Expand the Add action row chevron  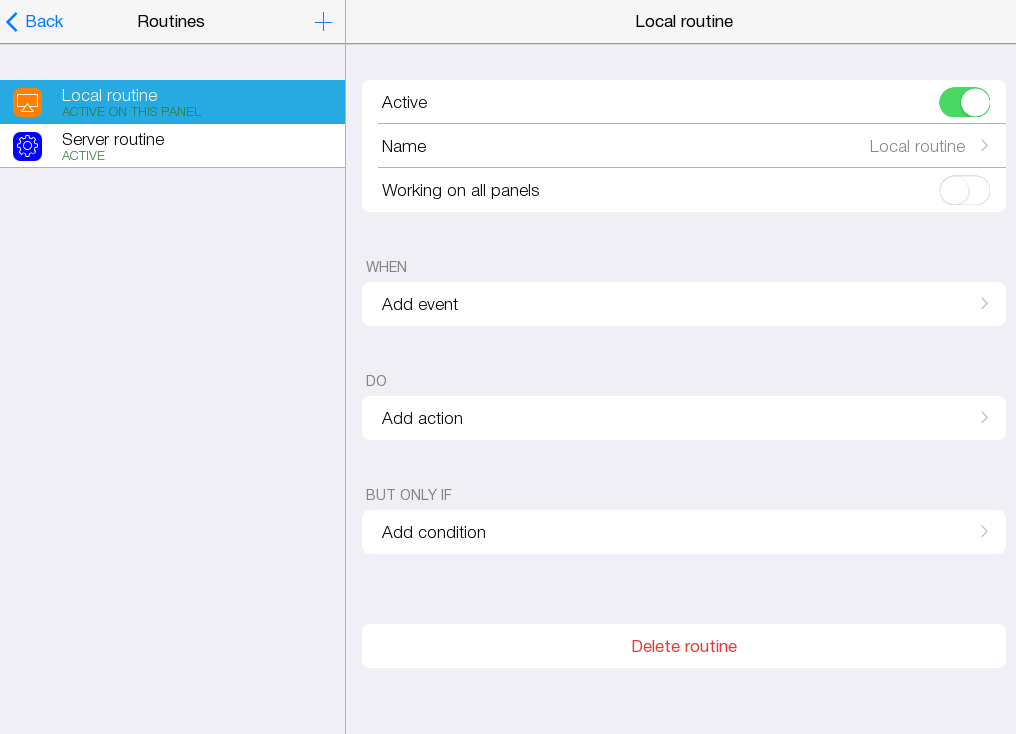(984, 418)
